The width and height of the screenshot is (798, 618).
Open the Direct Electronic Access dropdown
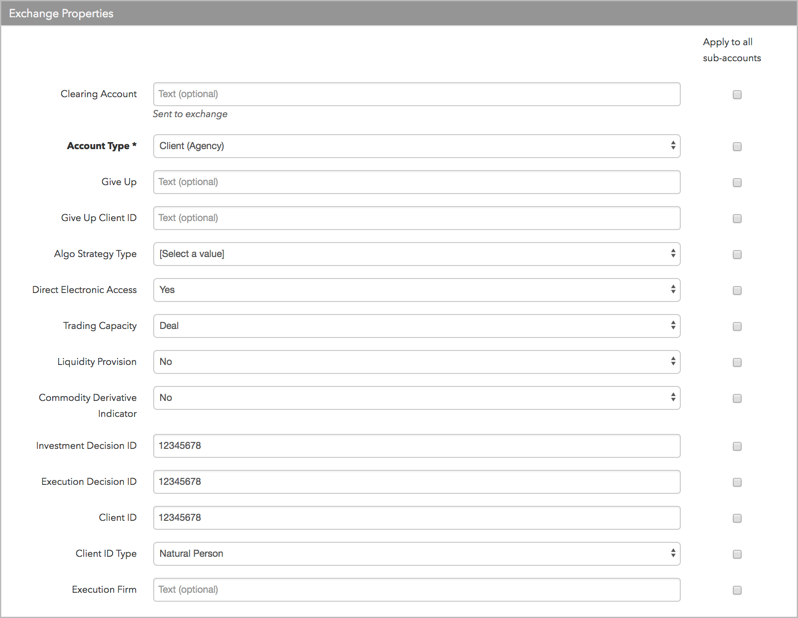417,290
